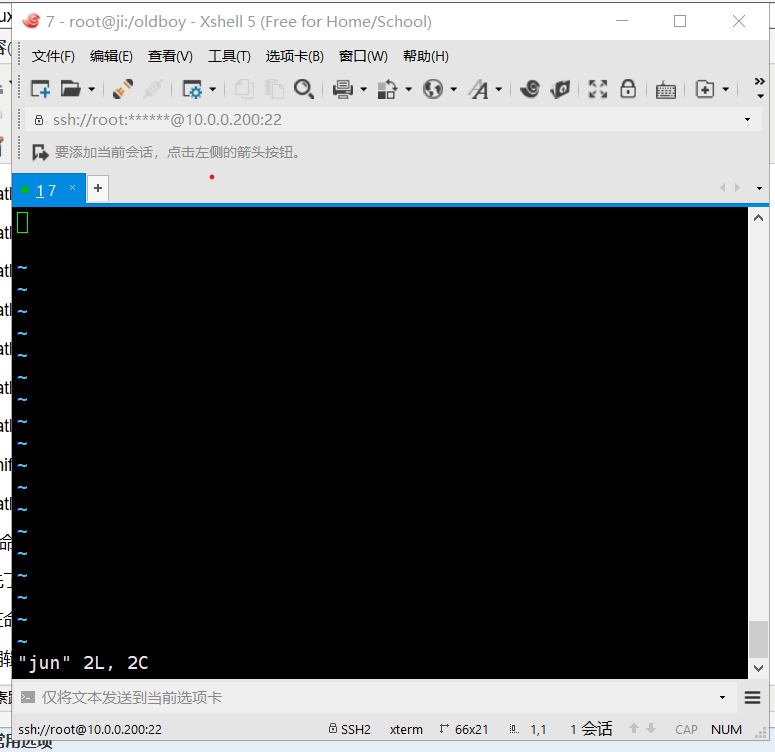Click the Font icon

[478, 89]
